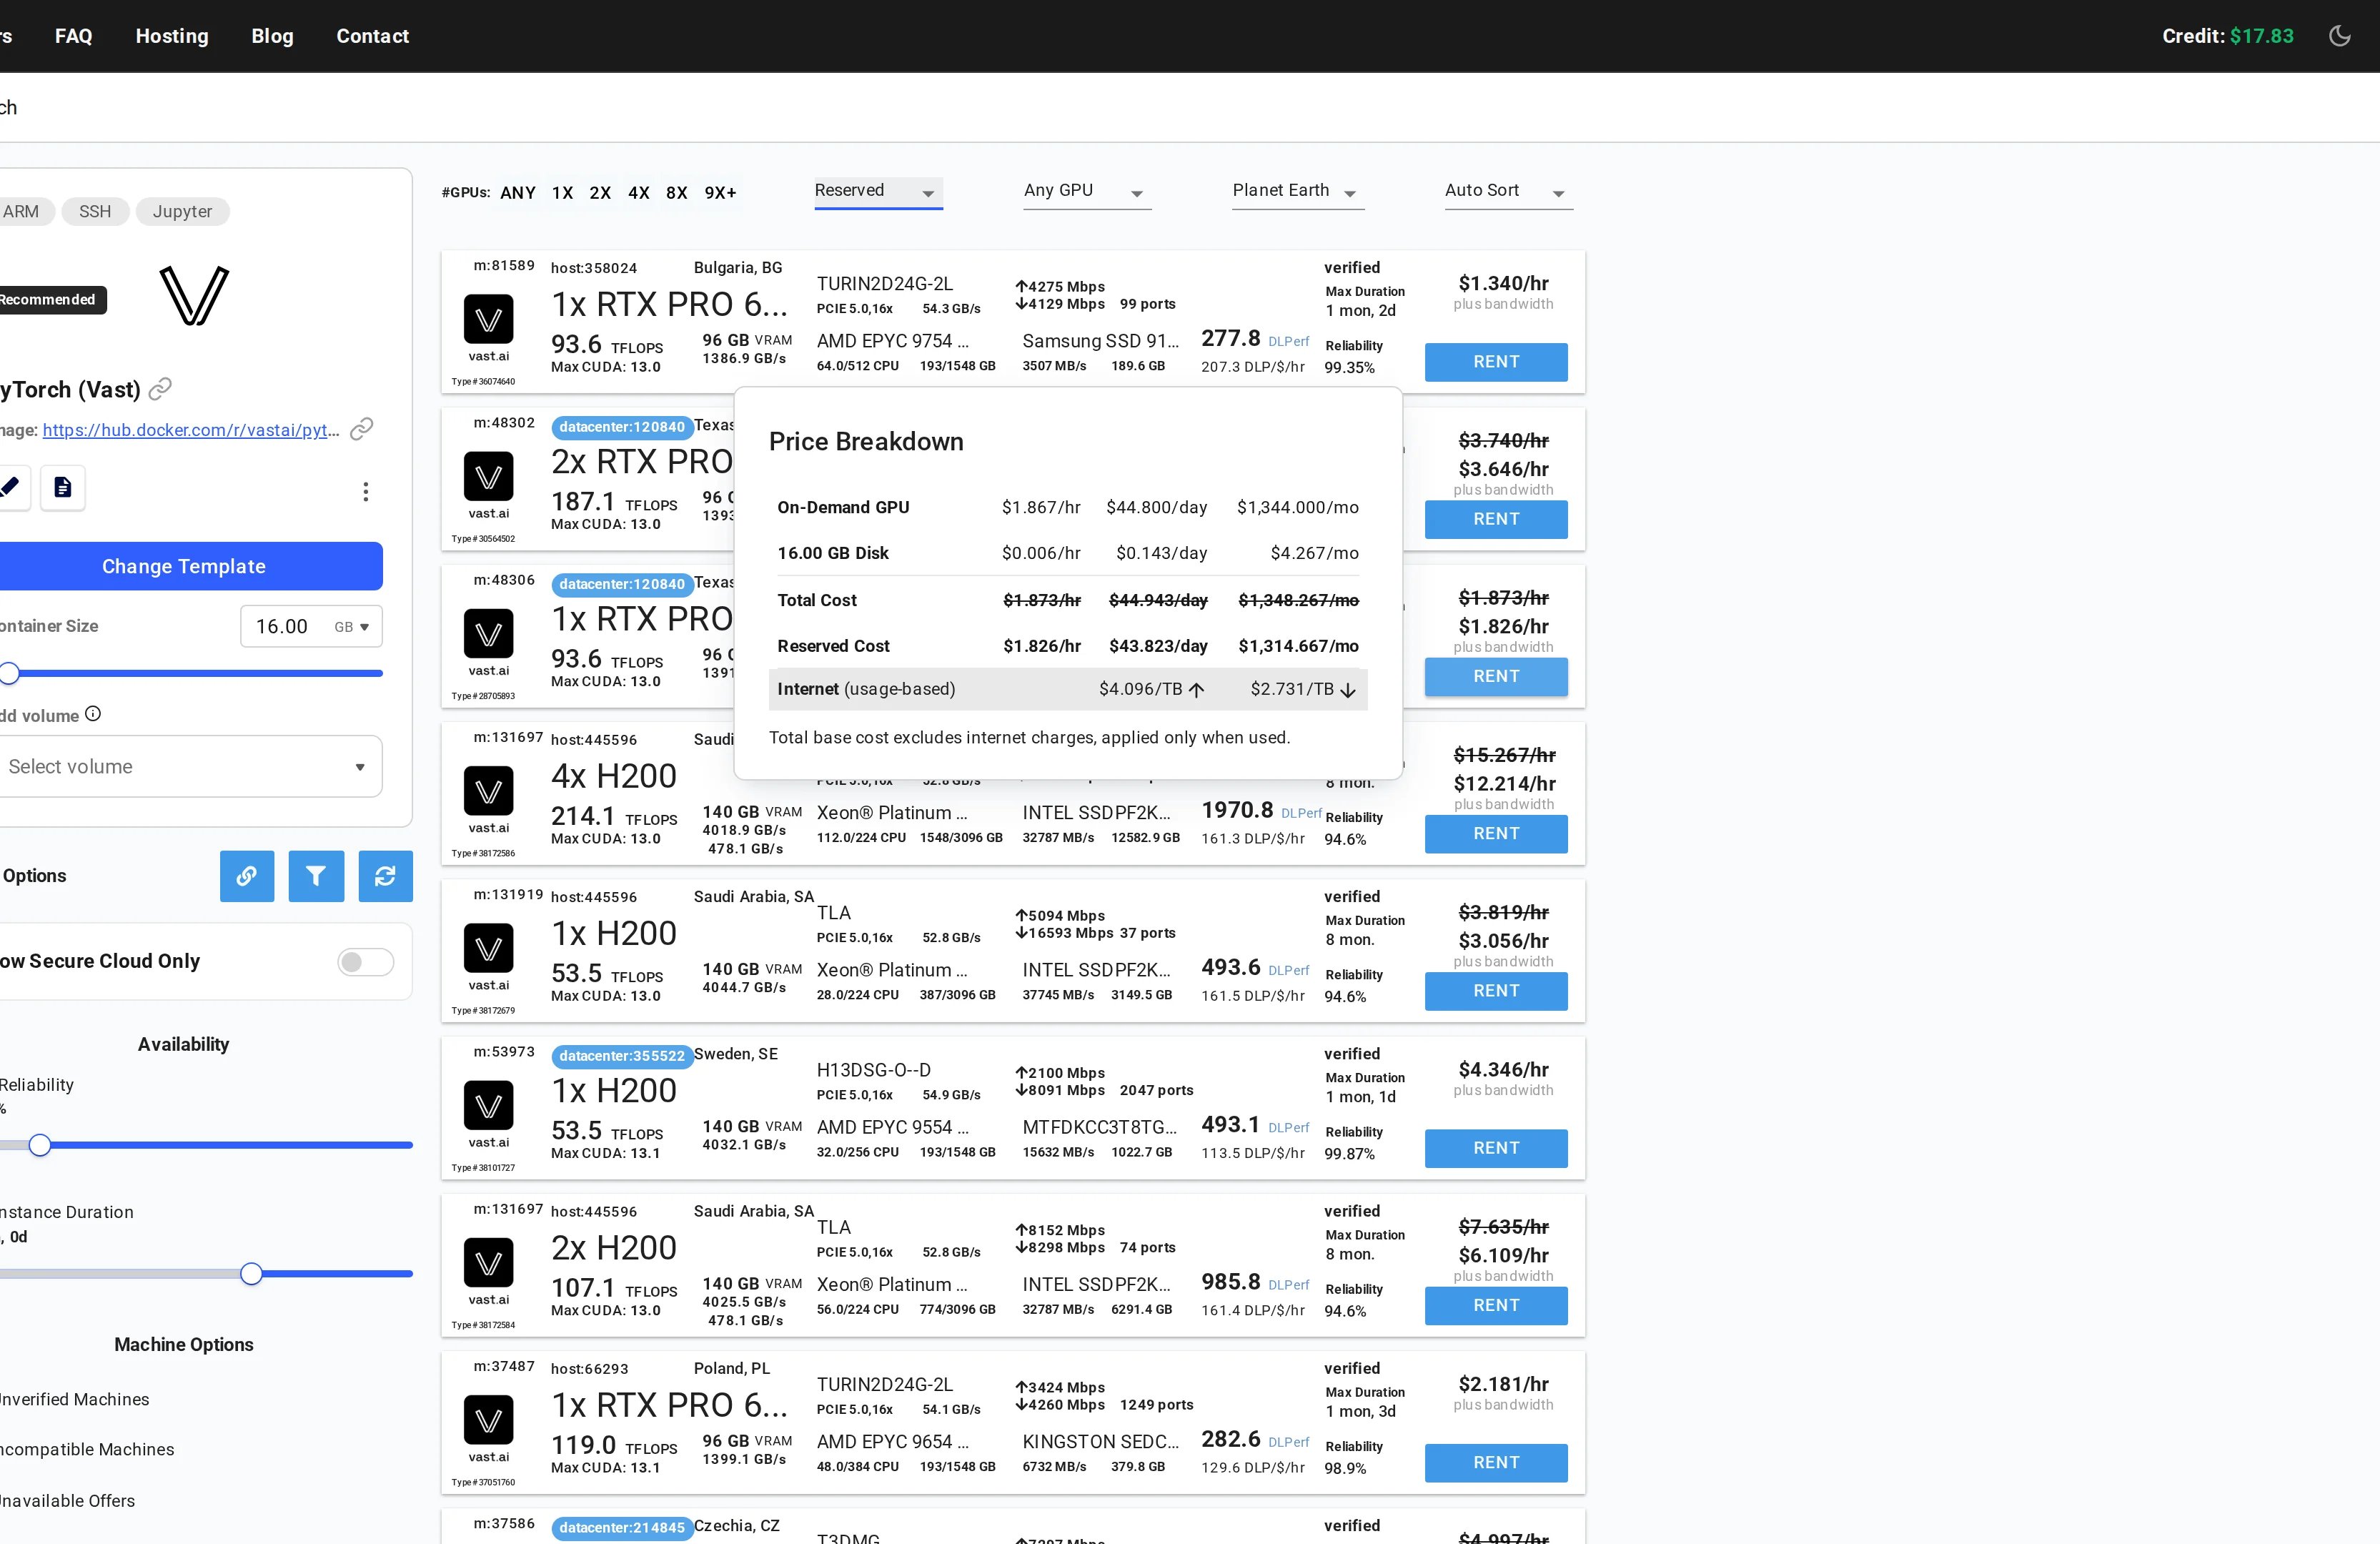Toggle Show Secure Cloud Only switch
Screen dimensions: 2380x1544
pyautogui.click(x=365, y=962)
